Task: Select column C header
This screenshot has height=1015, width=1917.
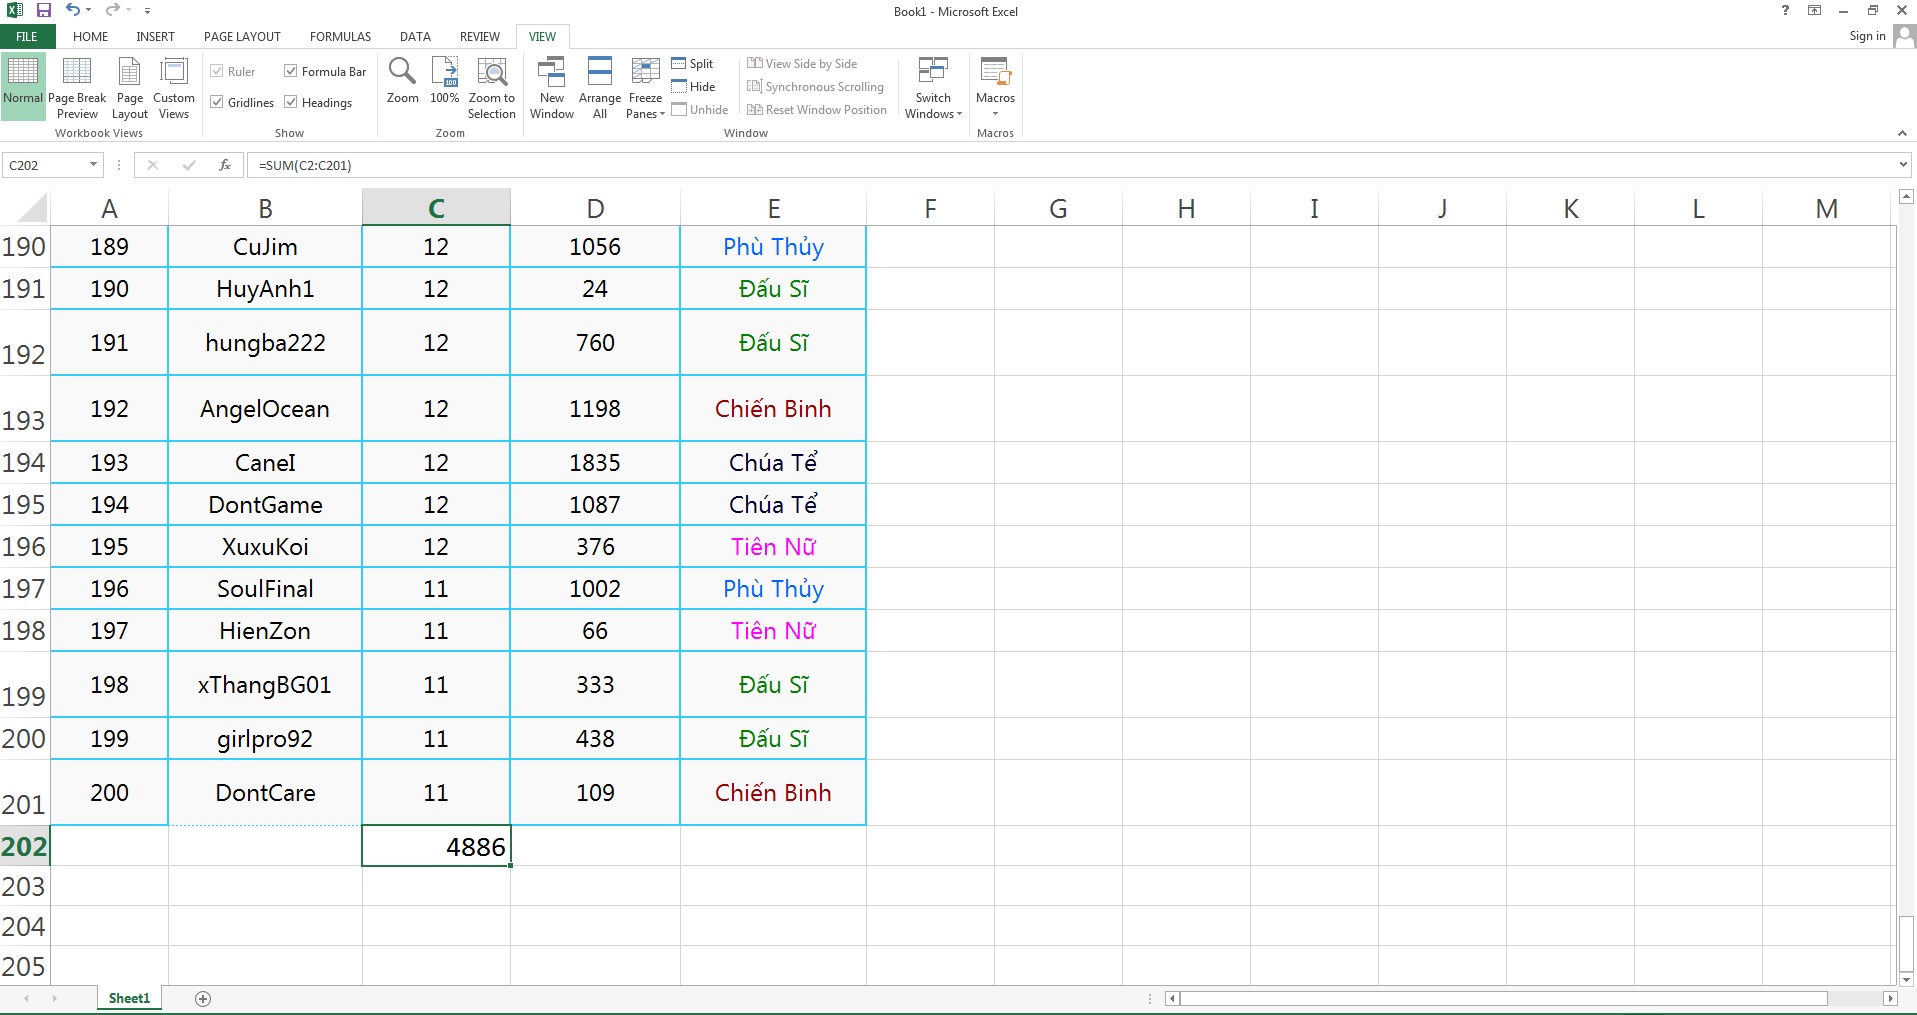Action: click(436, 208)
